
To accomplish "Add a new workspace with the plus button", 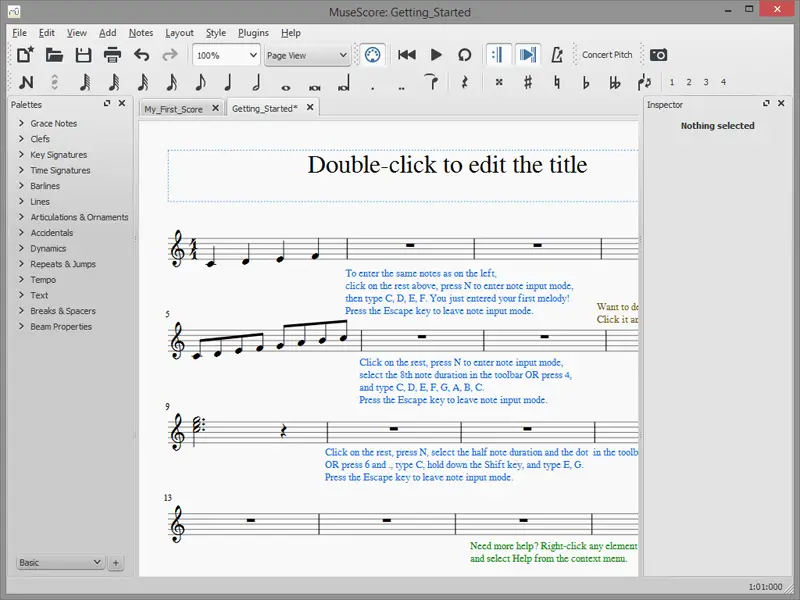I will pos(116,563).
